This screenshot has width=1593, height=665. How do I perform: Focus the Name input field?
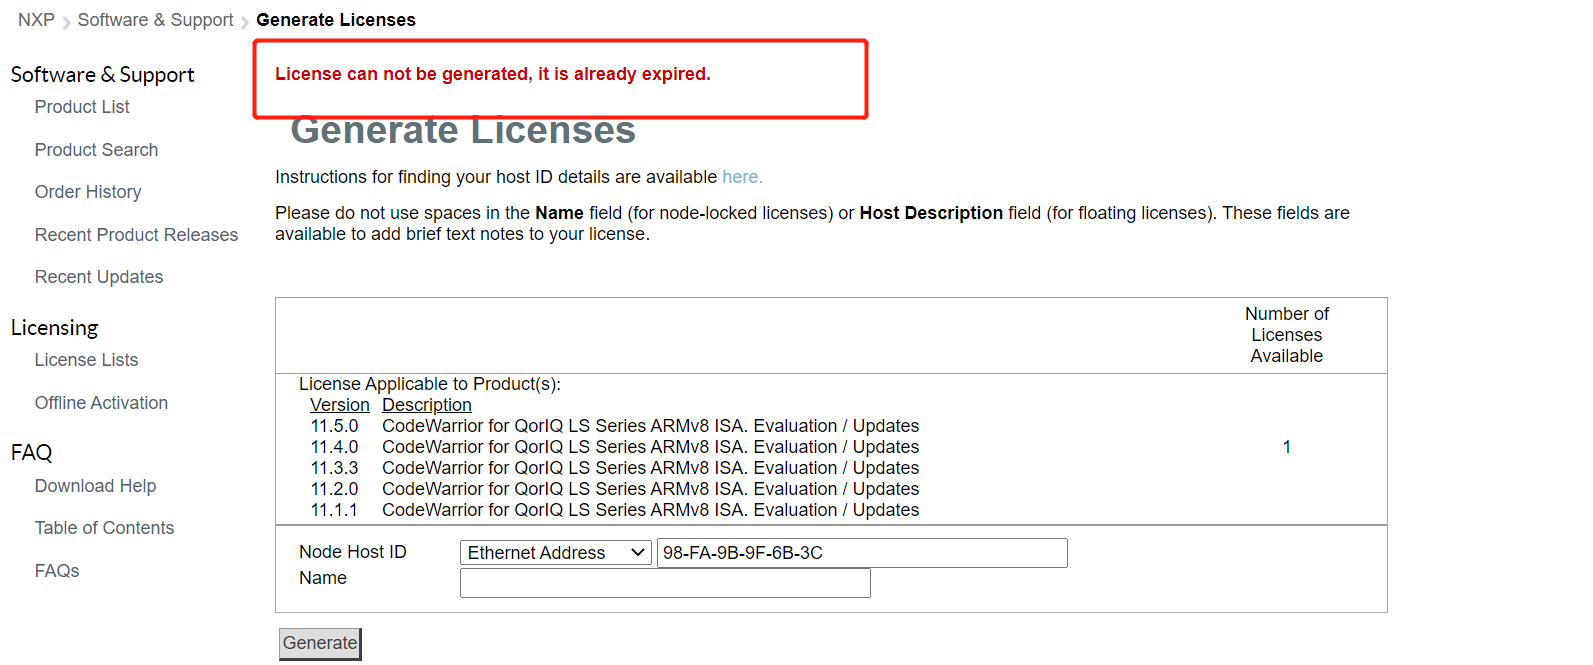click(x=665, y=583)
